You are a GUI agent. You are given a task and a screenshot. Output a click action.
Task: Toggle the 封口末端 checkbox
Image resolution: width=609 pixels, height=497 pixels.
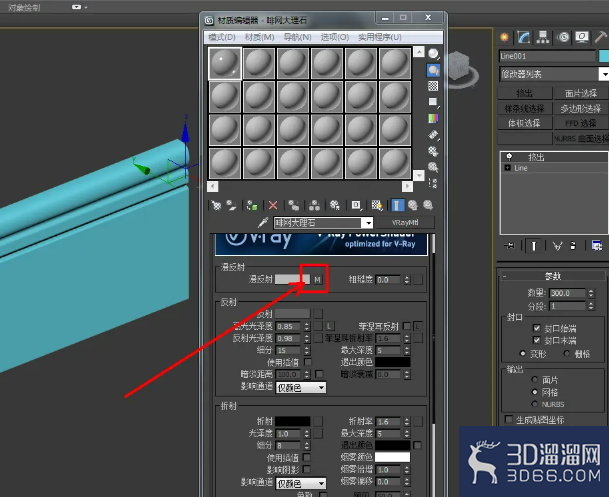coord(537,341)
